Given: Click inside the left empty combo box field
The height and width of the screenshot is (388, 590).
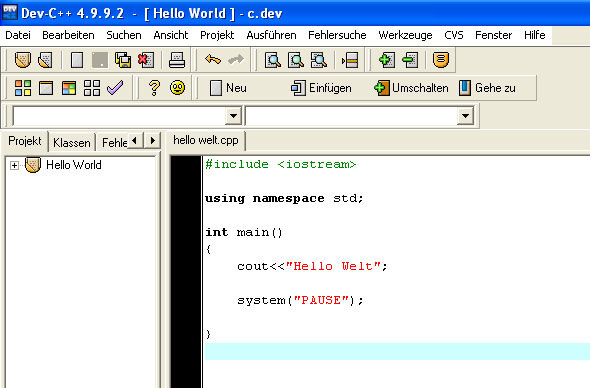Looking at the screenshot, I should tap(120, 116).
